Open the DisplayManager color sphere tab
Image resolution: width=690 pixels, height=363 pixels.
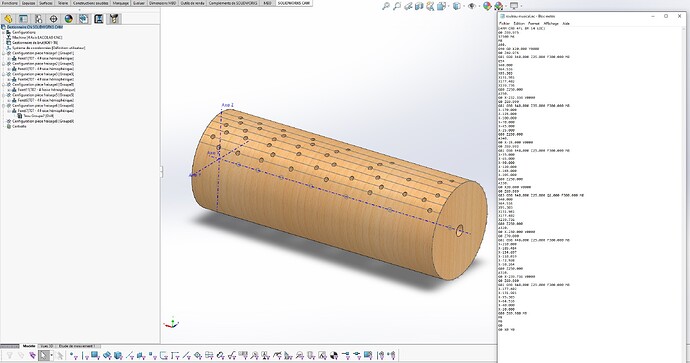click(68, 19)
